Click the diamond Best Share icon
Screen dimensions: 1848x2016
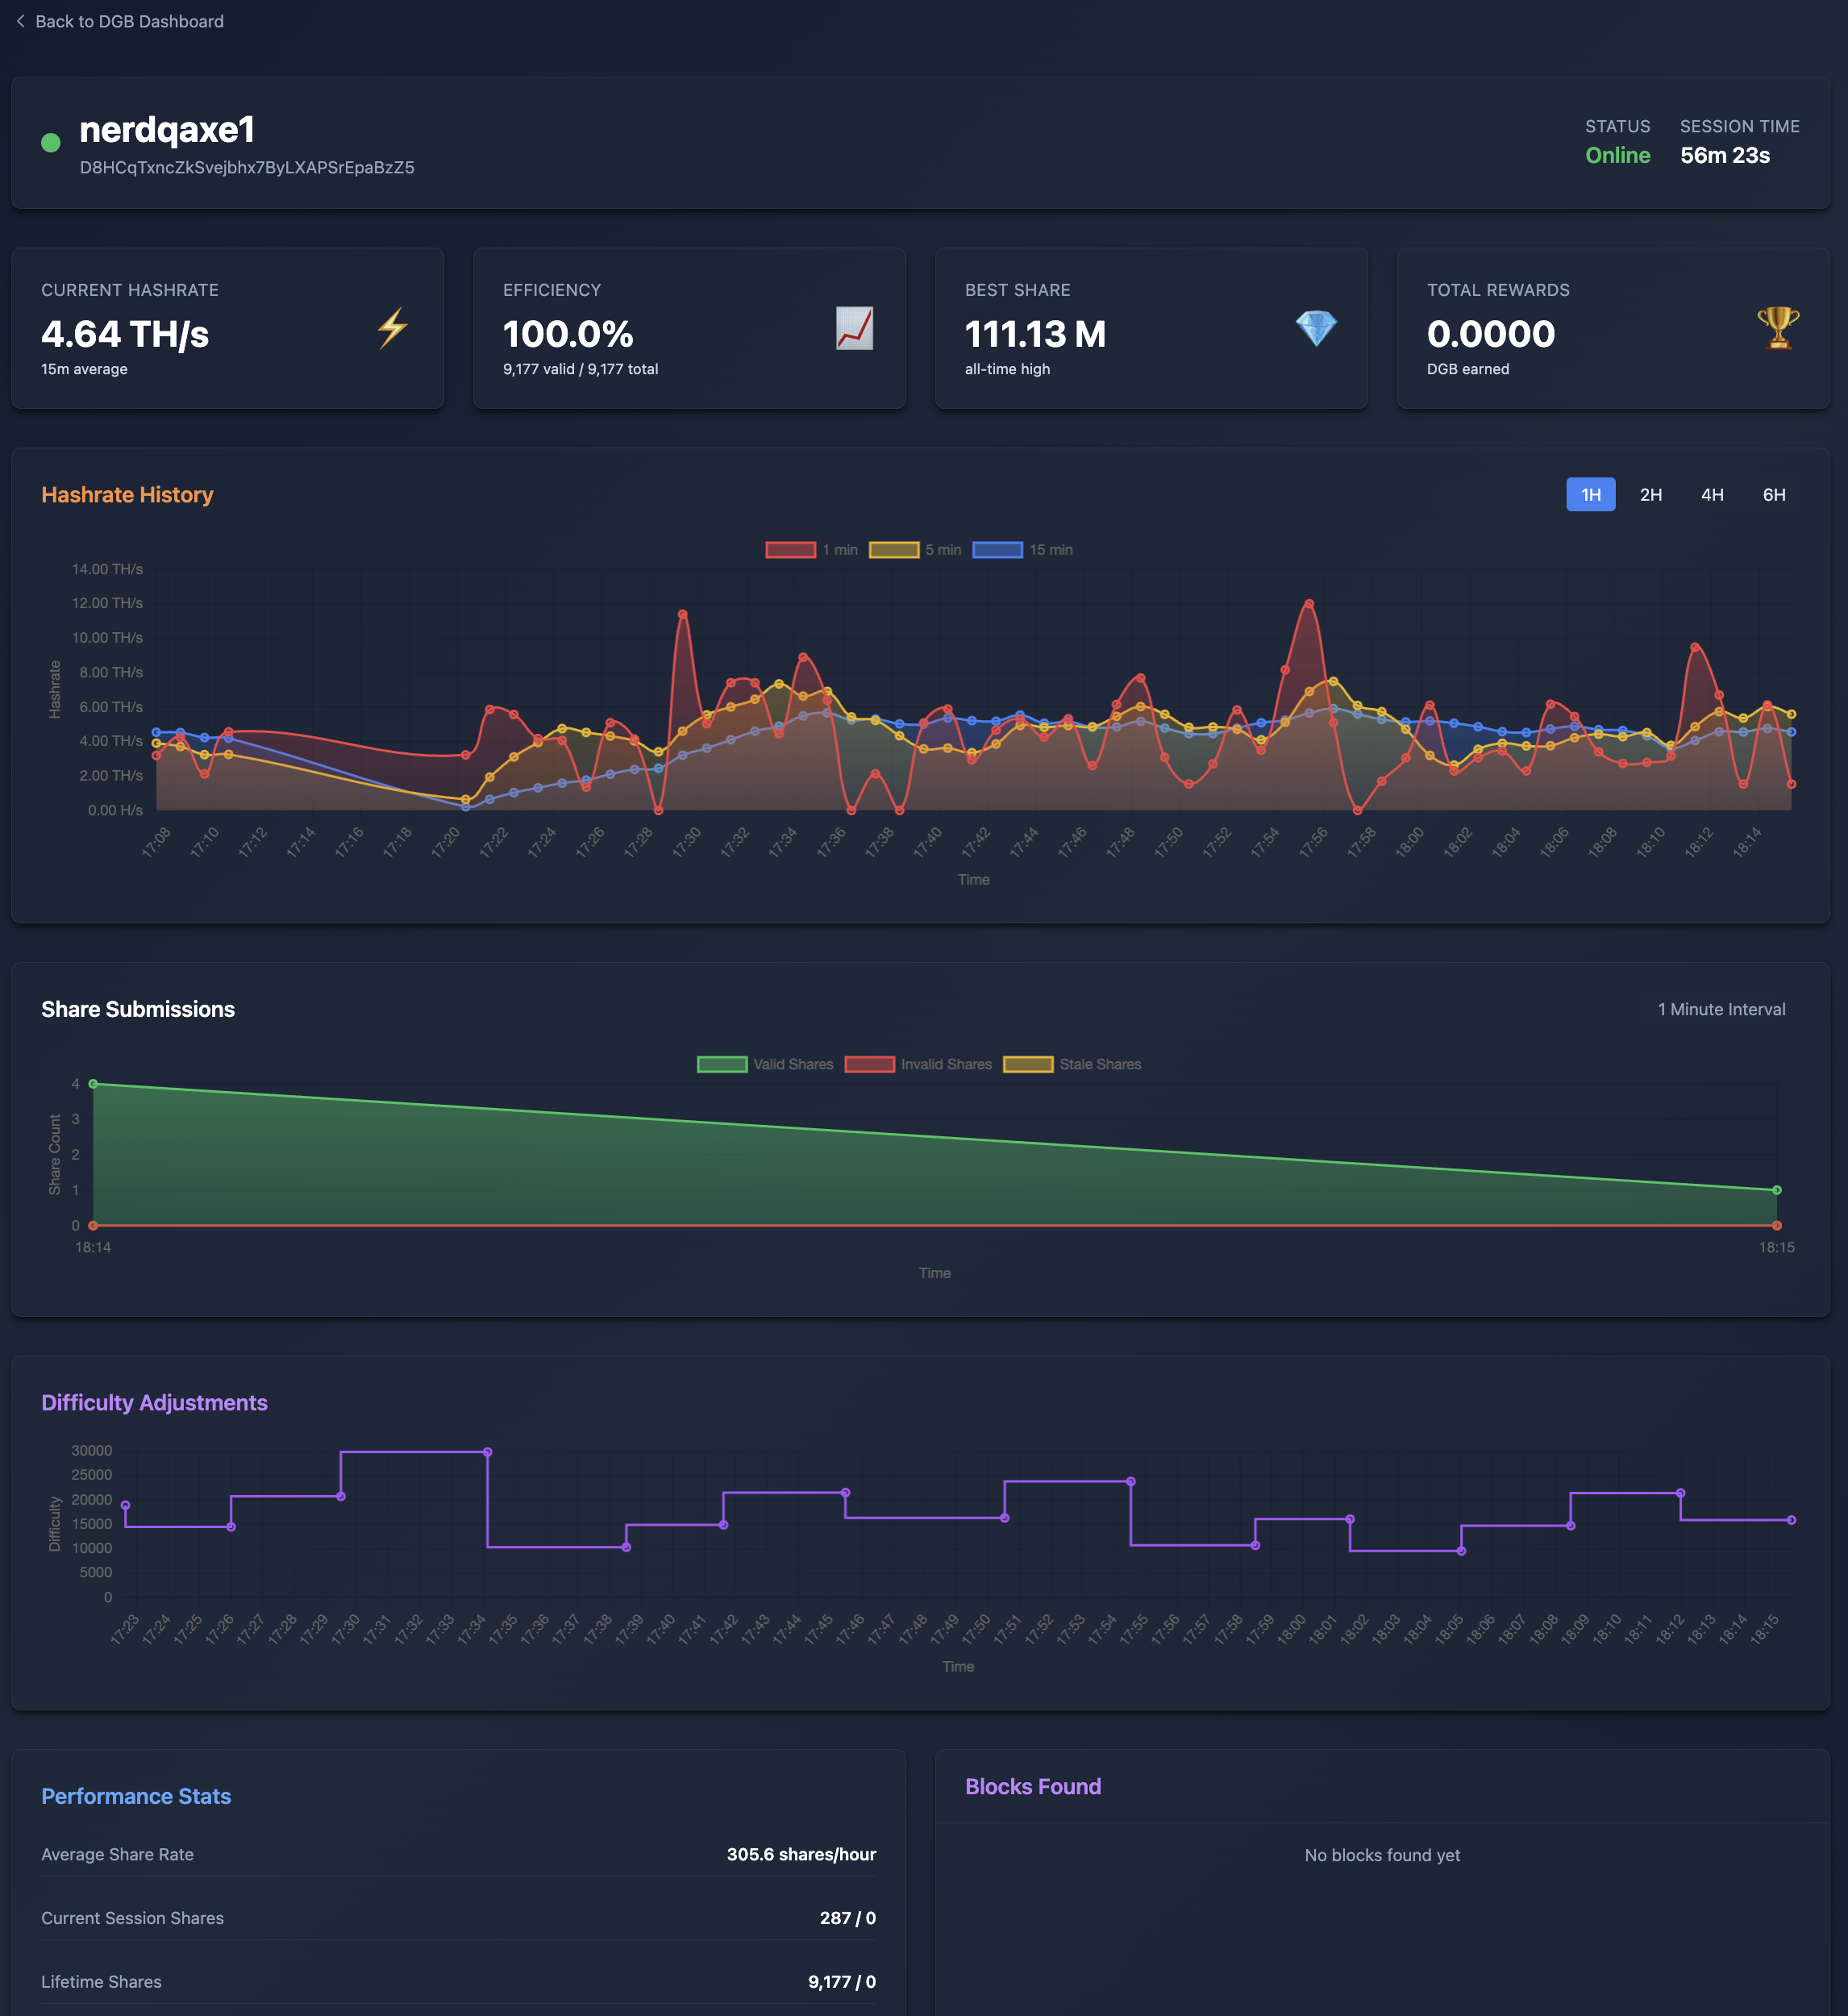pos(1316,327)
